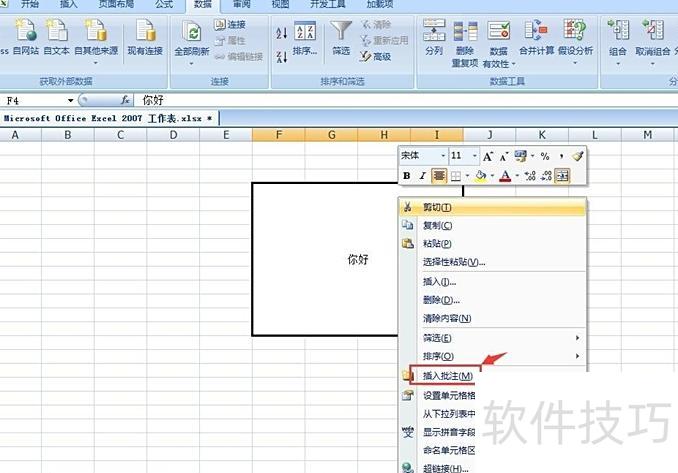
Task: Open Borders dropdown arrow in mini toolbar
Action: [467, 176]
